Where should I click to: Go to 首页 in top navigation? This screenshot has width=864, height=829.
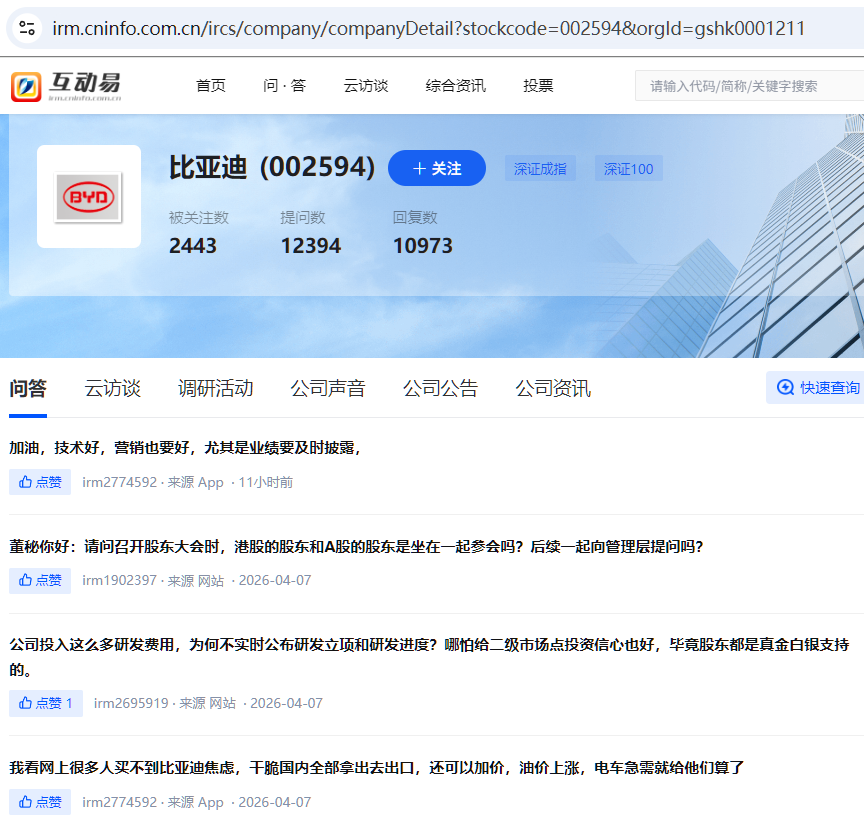pyautogui.click(x=210, y=85)
